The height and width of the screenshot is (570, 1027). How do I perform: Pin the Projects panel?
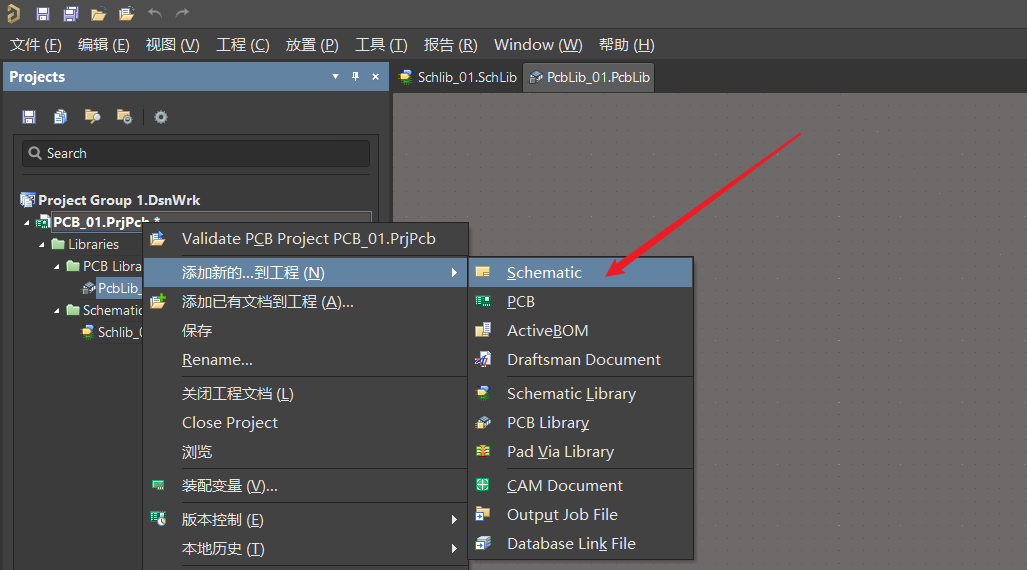click(355, 77)
